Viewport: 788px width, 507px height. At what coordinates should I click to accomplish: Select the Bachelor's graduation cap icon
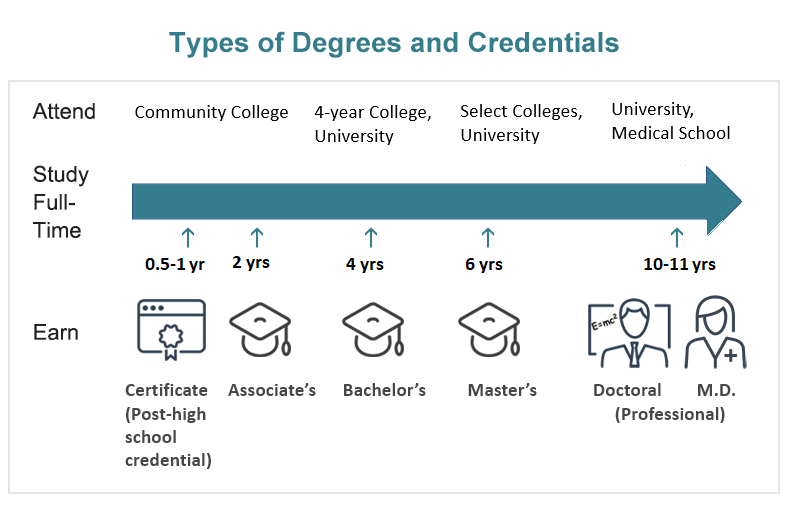[373, 330]
